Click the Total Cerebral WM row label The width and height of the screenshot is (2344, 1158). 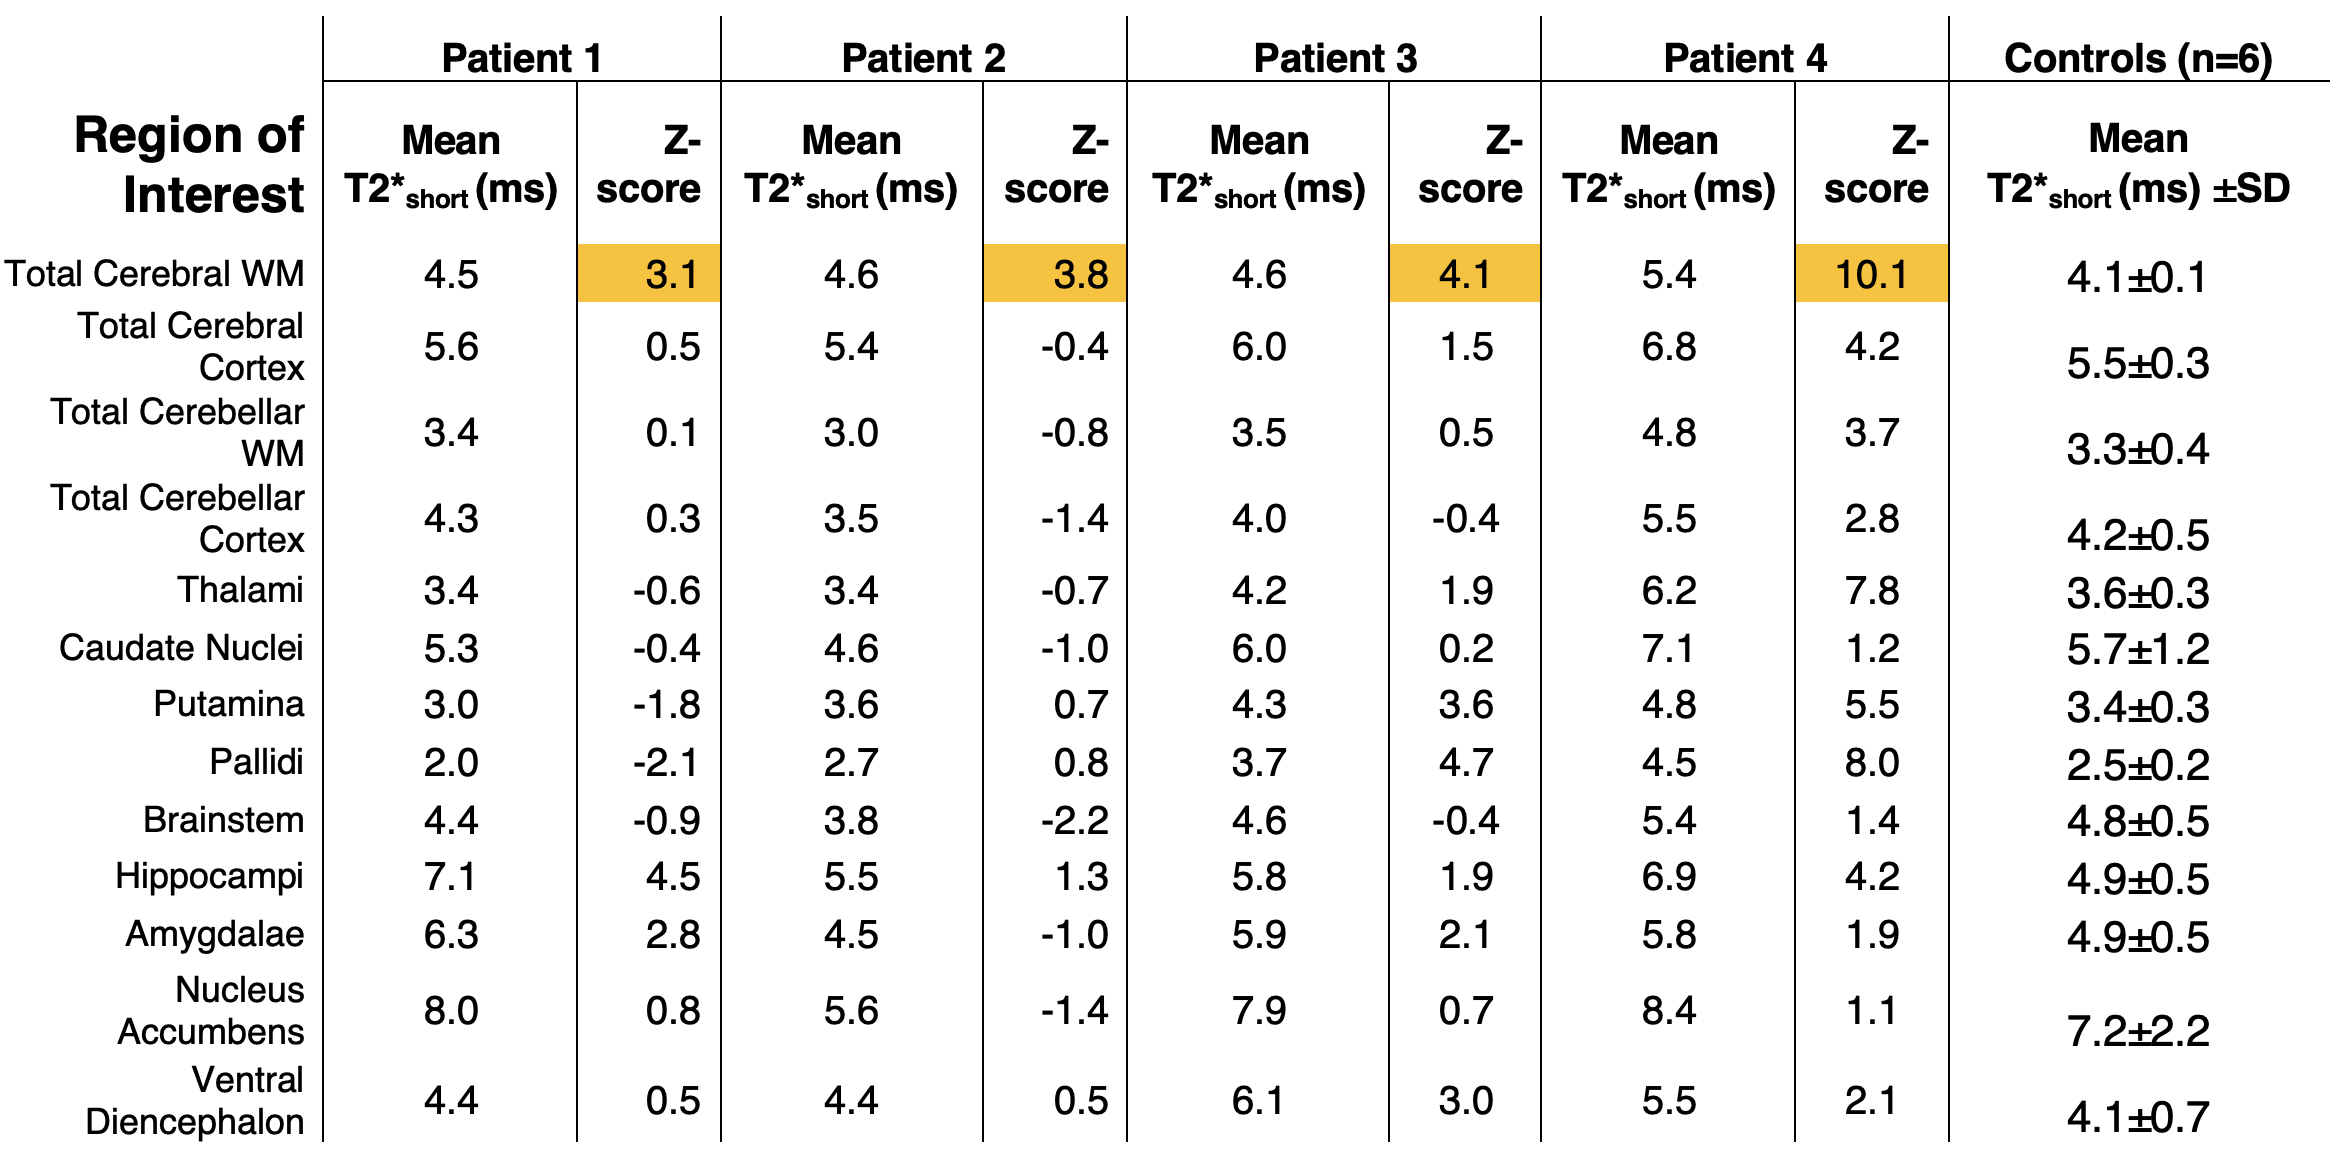154,274
